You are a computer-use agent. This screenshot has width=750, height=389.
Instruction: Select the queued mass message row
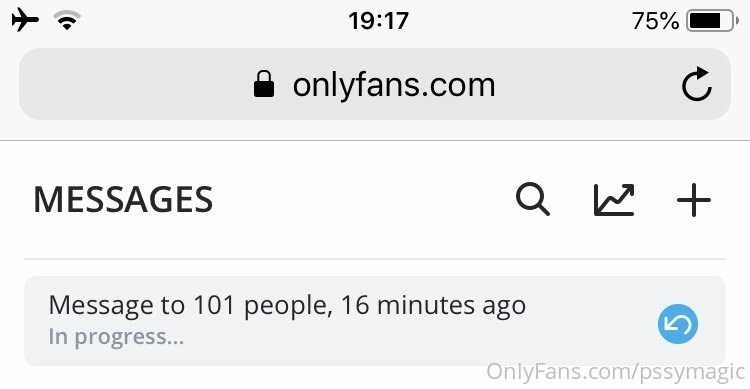click(375, 321)
